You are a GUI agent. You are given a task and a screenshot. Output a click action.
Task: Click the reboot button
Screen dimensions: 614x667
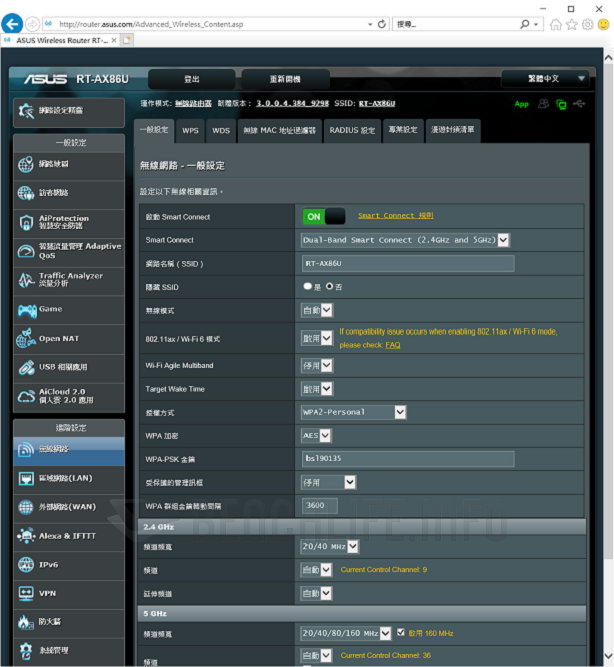pyautogui.click(x=285, y=79)
